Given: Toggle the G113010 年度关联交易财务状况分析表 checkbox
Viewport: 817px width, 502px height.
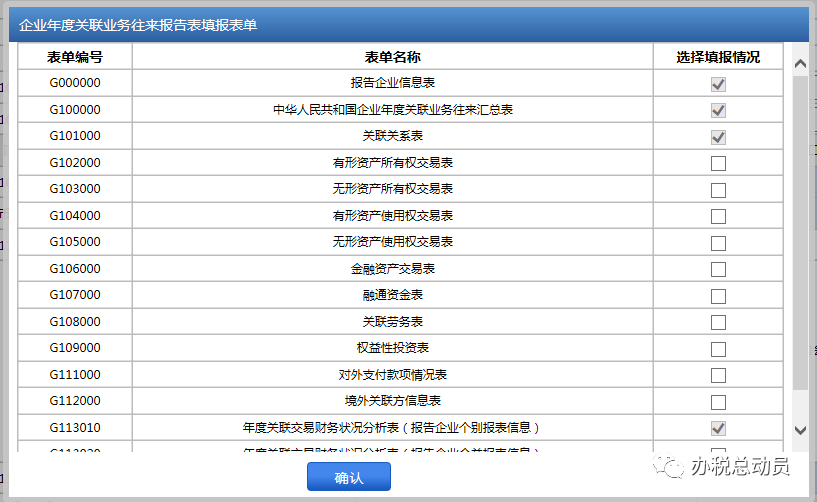Looking at the screenshot, I should click(718, 428).
